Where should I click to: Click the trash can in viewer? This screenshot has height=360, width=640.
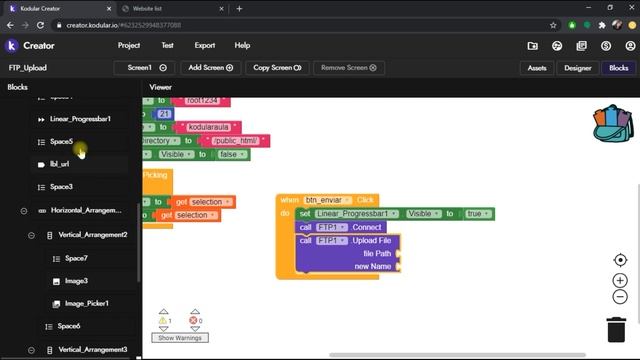point(616,329)
